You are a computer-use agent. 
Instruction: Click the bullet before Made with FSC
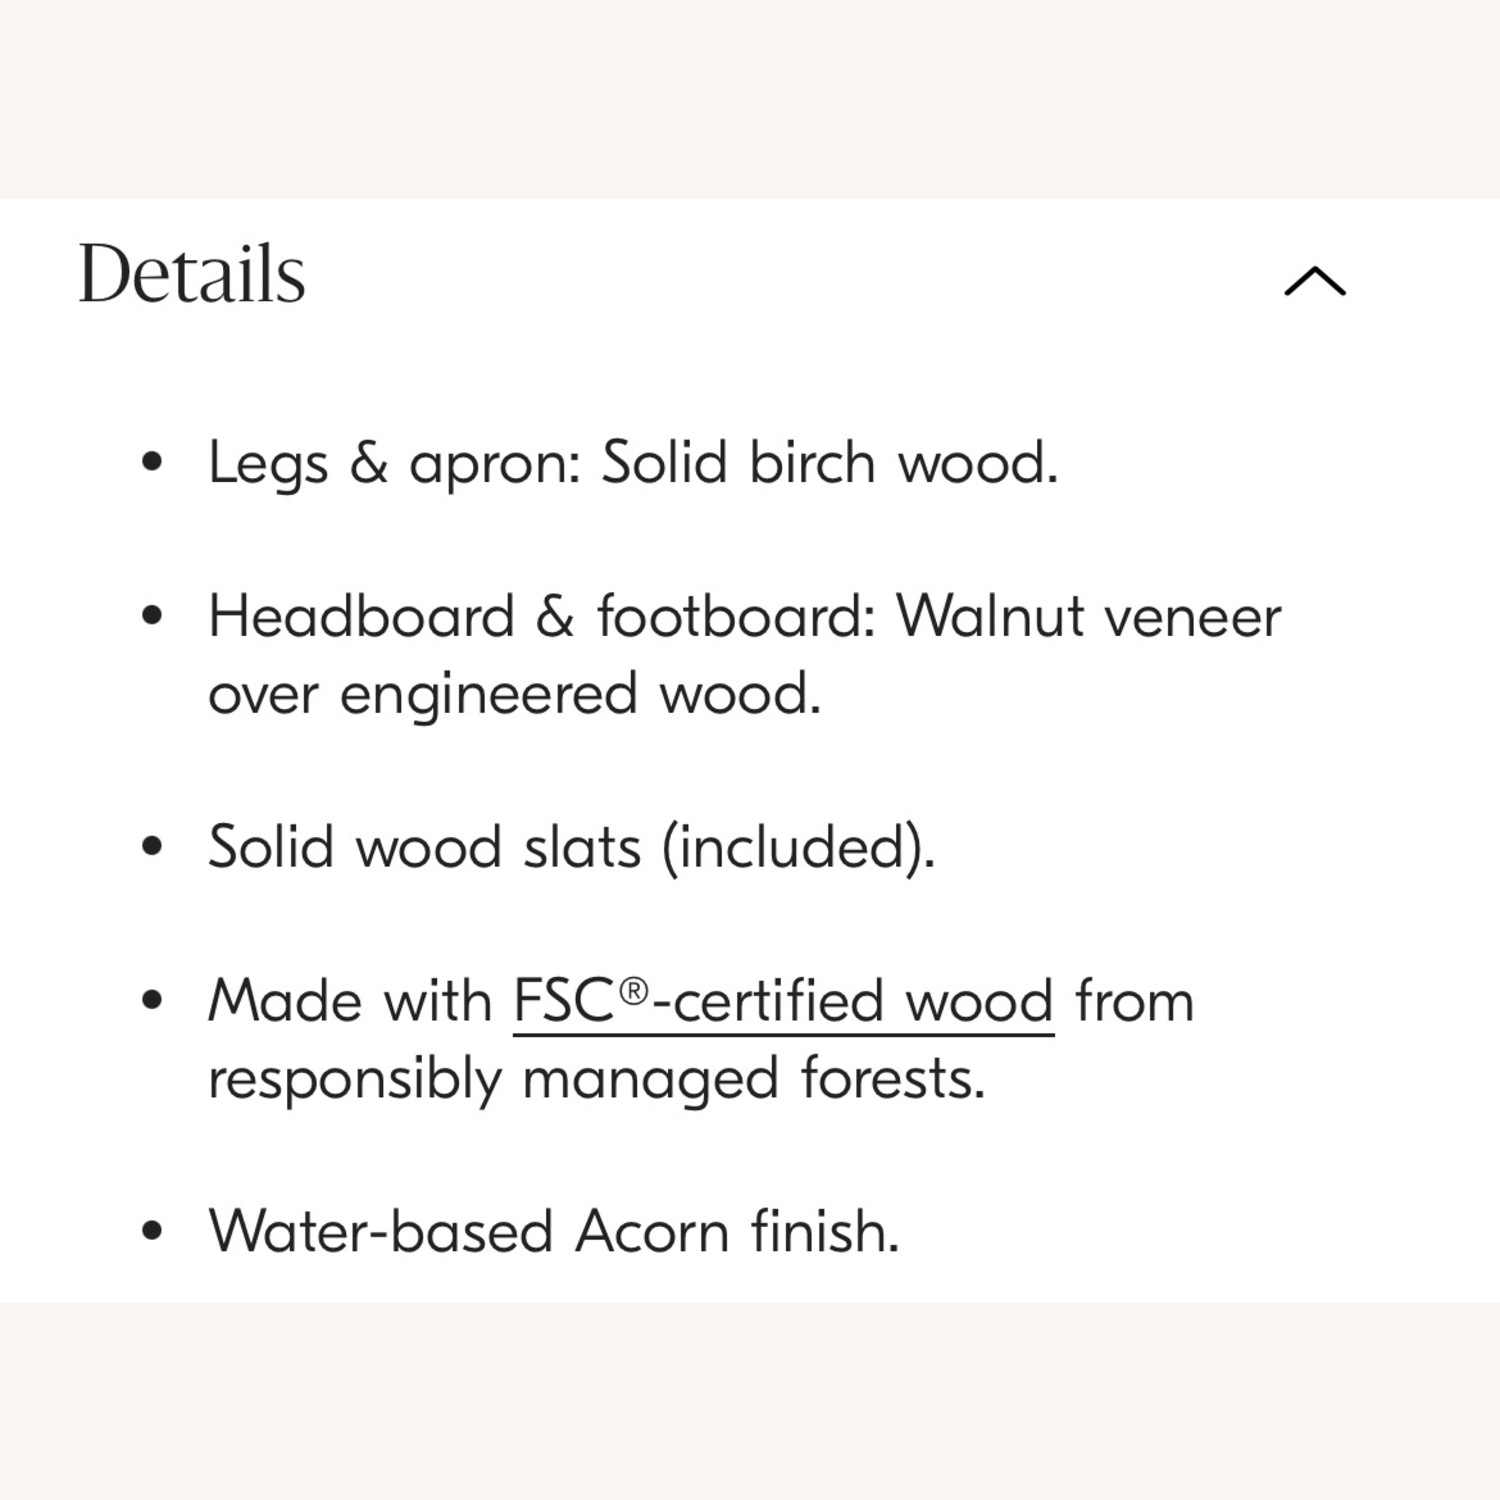152,1001
